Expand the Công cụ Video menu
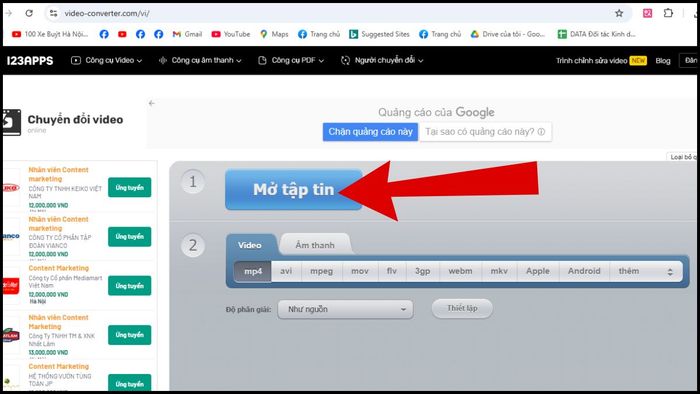 pyautogui.click(x=107, y=60)
